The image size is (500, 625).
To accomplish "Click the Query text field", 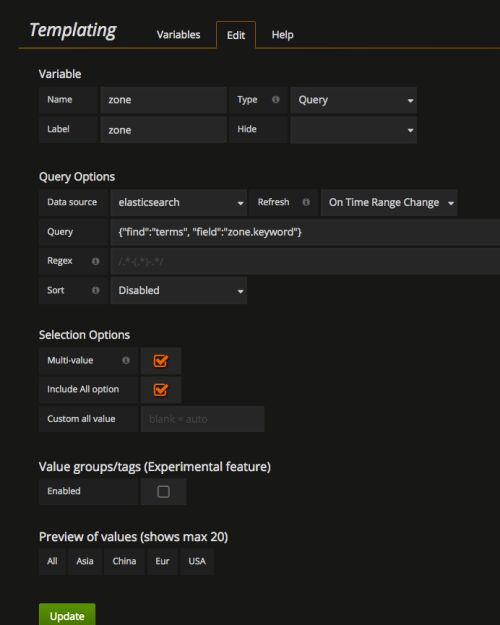I will click(305, 232).
